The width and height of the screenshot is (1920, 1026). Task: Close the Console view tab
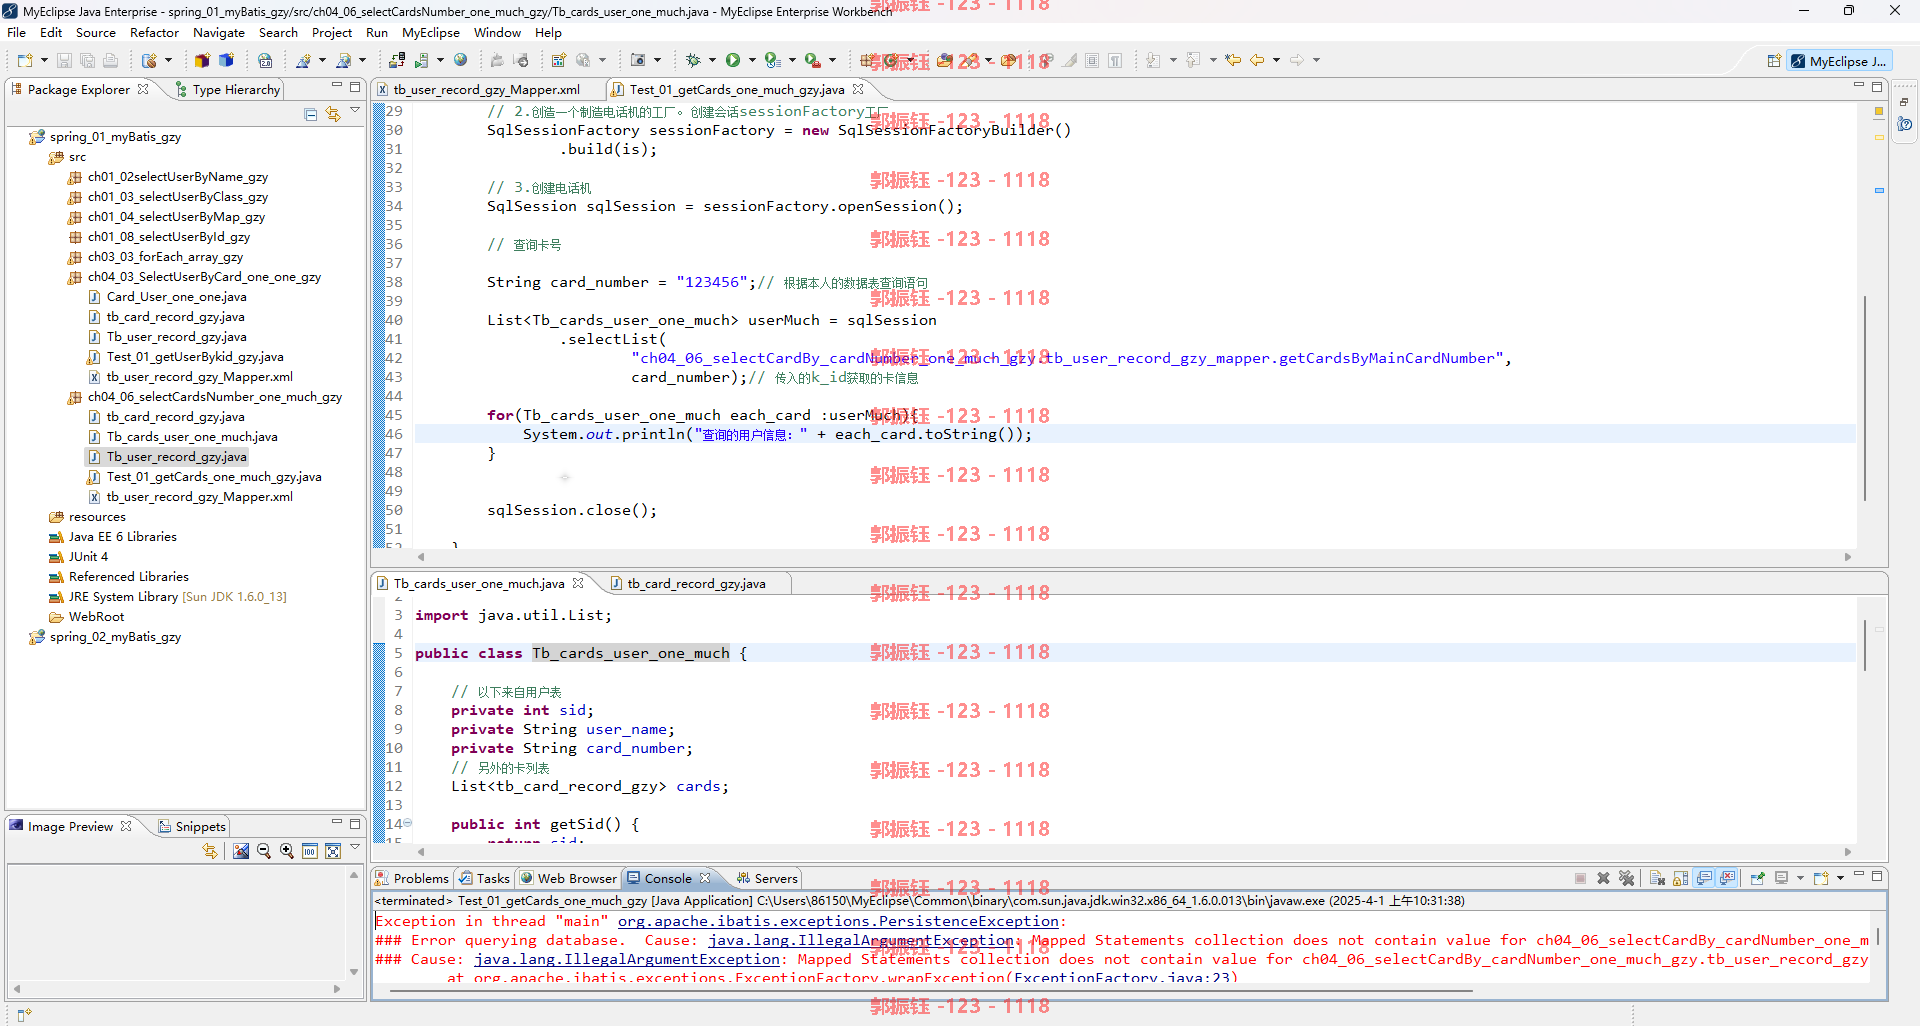click(705, 878)
